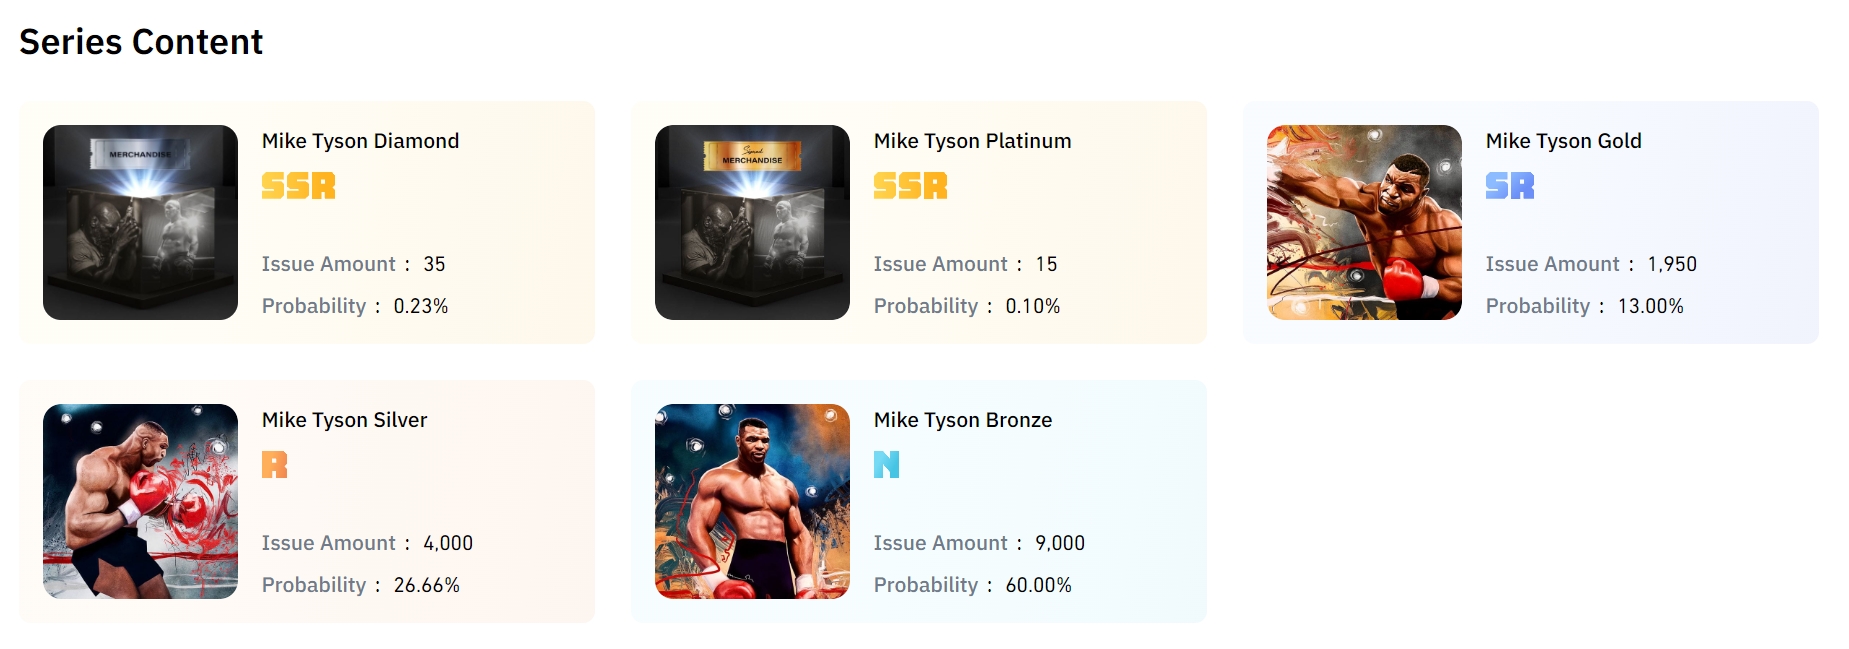Viewport: 1849px width, 649px height.
Task: Click the Bronze probability value 60.00%
Action: (x=1038, y=585)
